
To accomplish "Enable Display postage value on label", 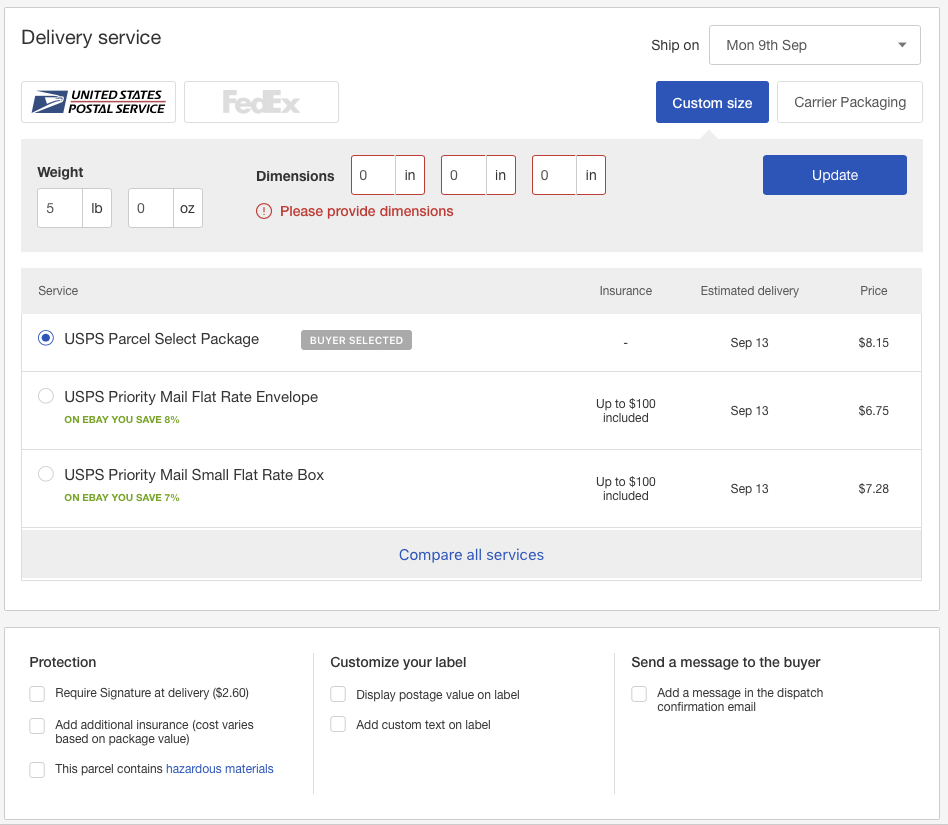I will tap(338, 694).
